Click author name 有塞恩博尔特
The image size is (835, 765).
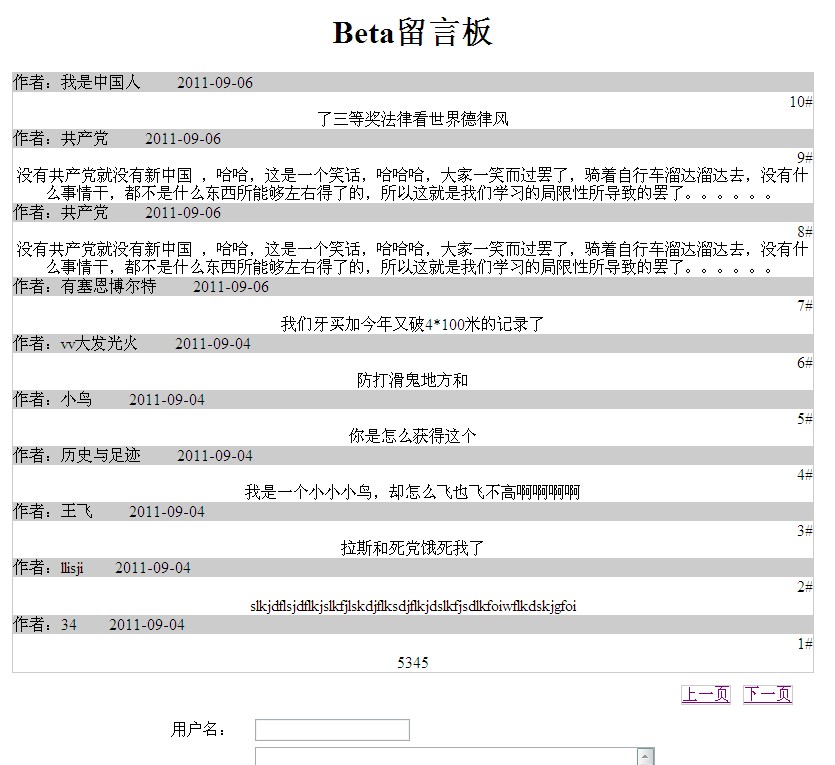[108, 286]
